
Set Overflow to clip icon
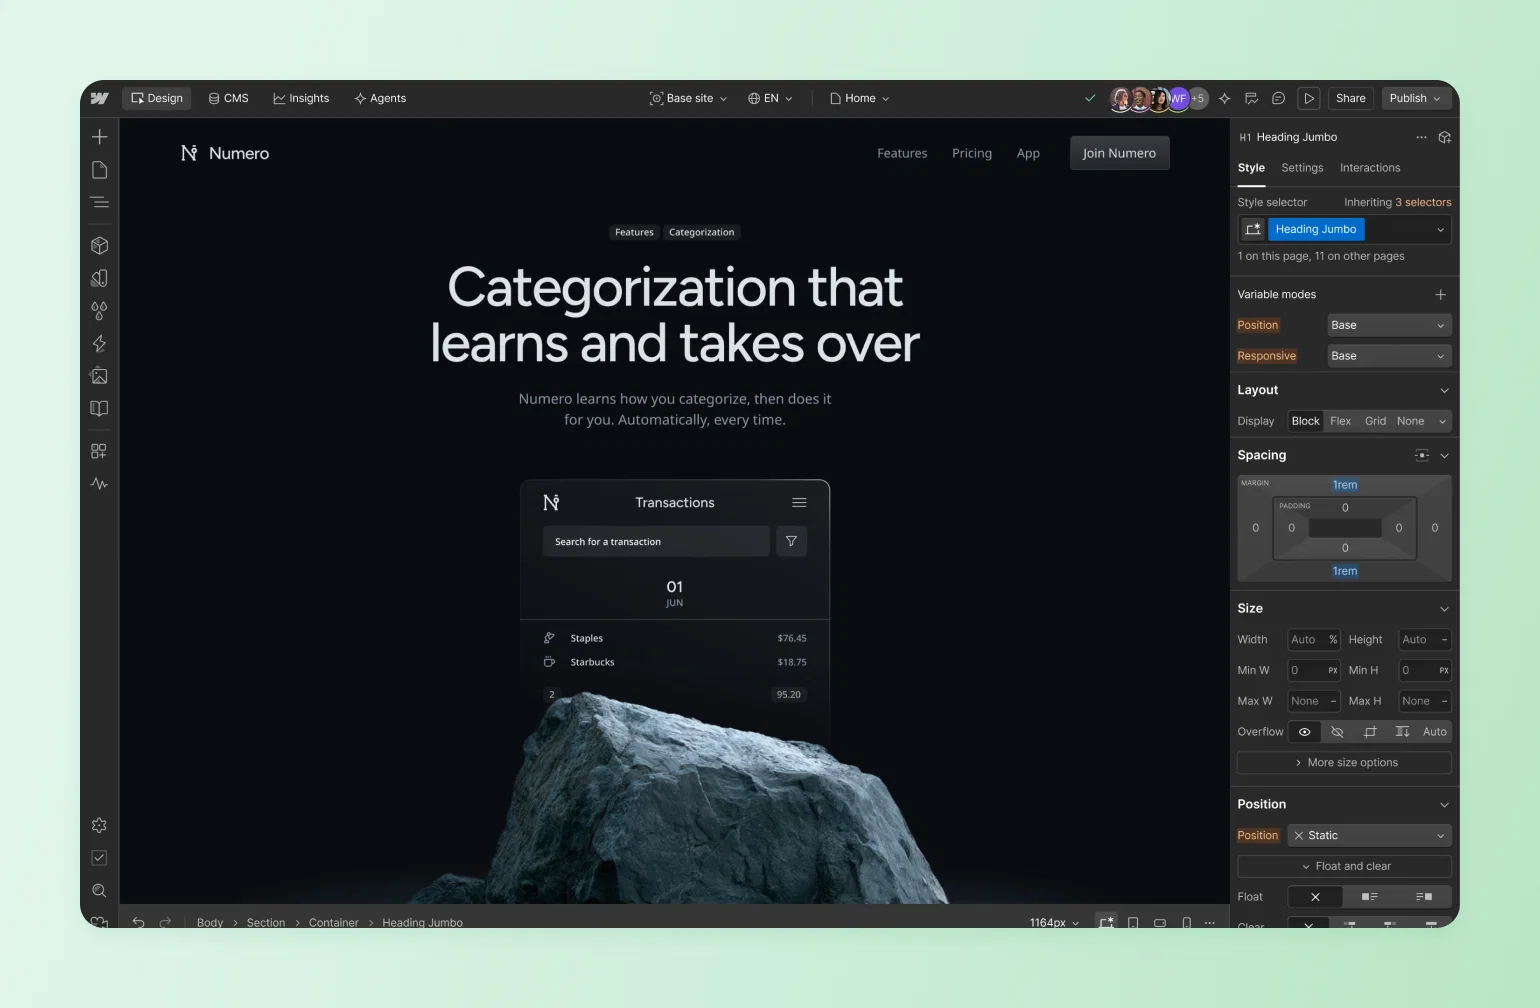(x=1370, y=732)
